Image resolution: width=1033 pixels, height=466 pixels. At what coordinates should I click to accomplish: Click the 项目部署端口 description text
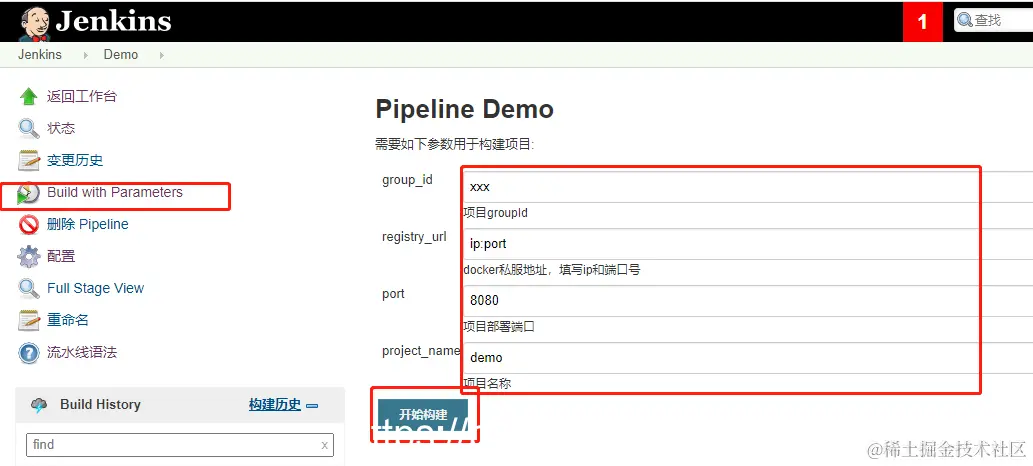pos(499,326)
